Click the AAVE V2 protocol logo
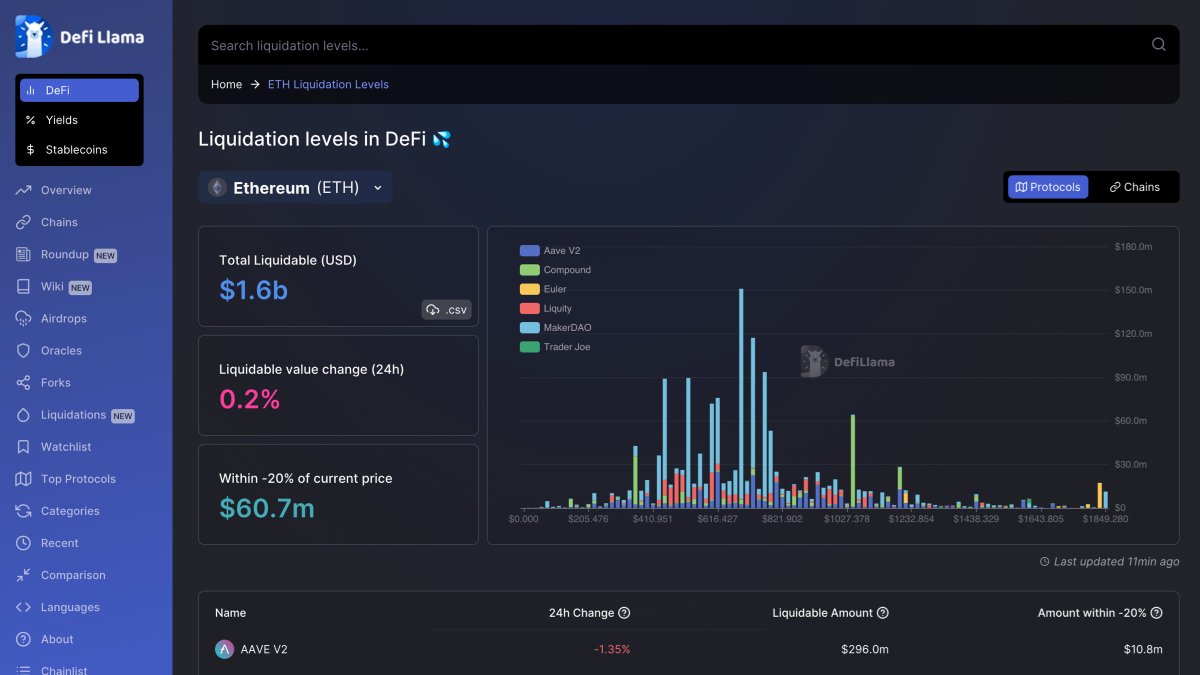The image size is (1200, 675). [224, 649]
